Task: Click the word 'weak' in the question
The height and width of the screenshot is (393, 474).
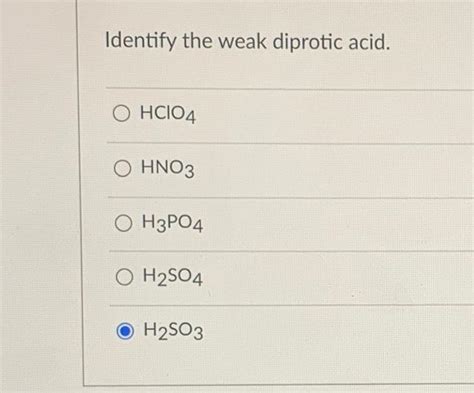Action: pos(242,42)
